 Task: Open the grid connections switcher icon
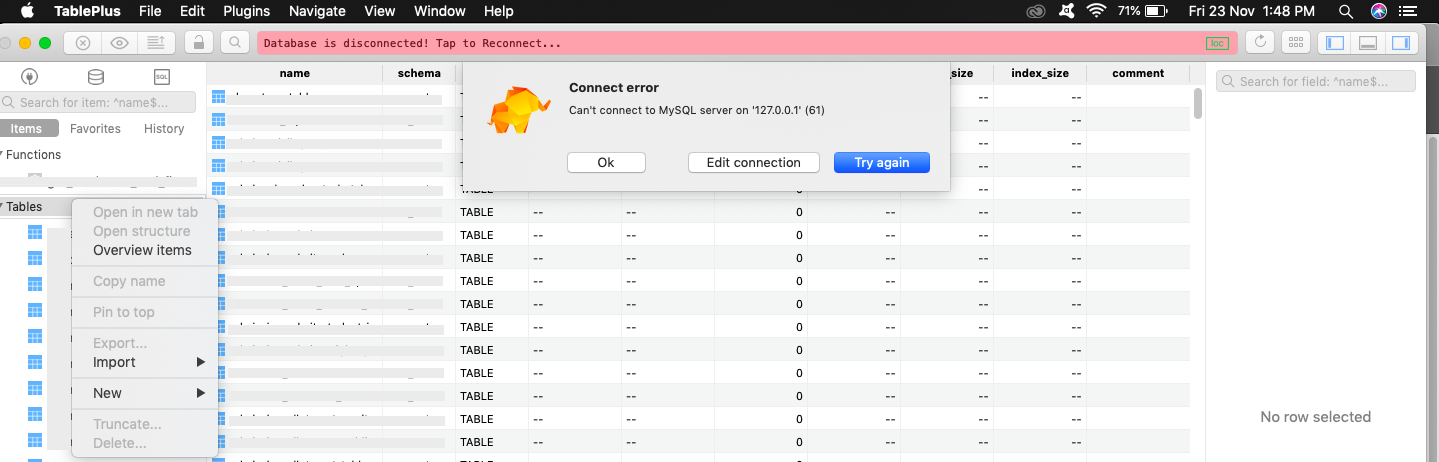coord(1297,43)
